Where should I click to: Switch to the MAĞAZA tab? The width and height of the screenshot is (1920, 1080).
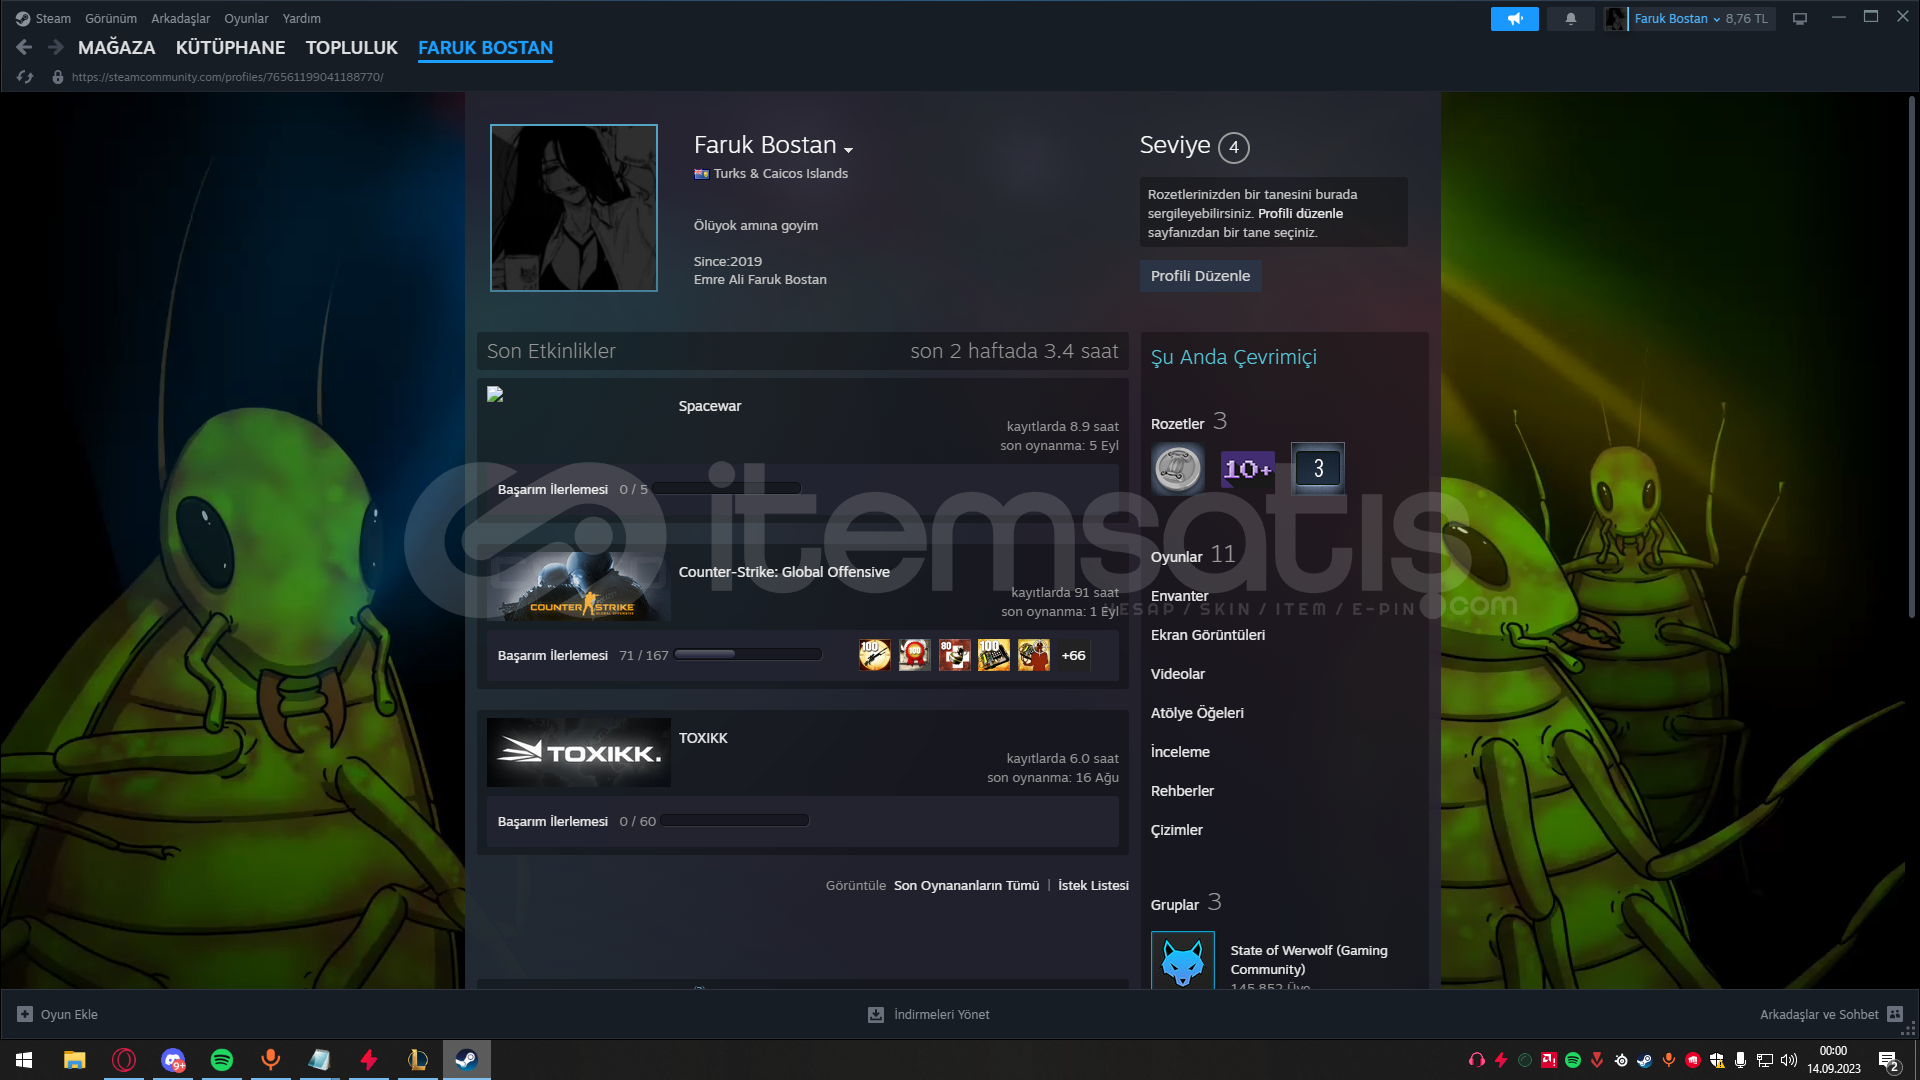pos(116,47)
